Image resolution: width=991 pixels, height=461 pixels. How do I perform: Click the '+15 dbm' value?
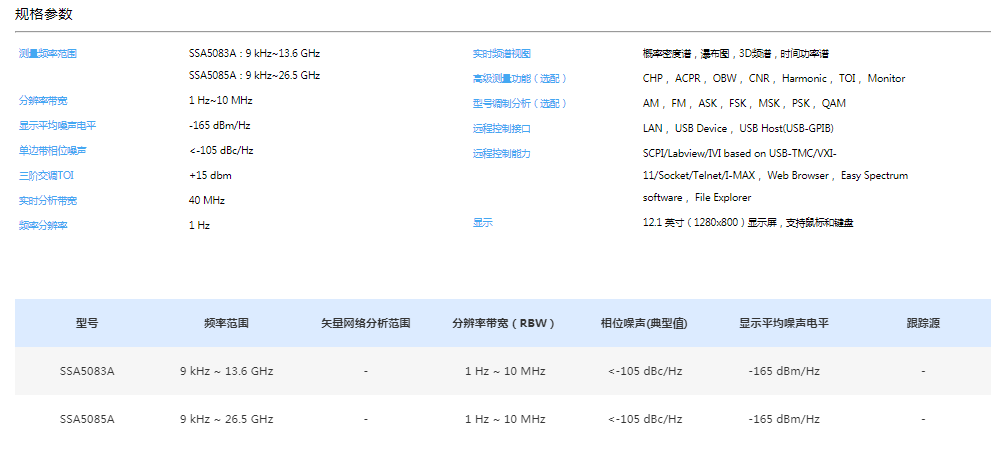coord(210,176)
